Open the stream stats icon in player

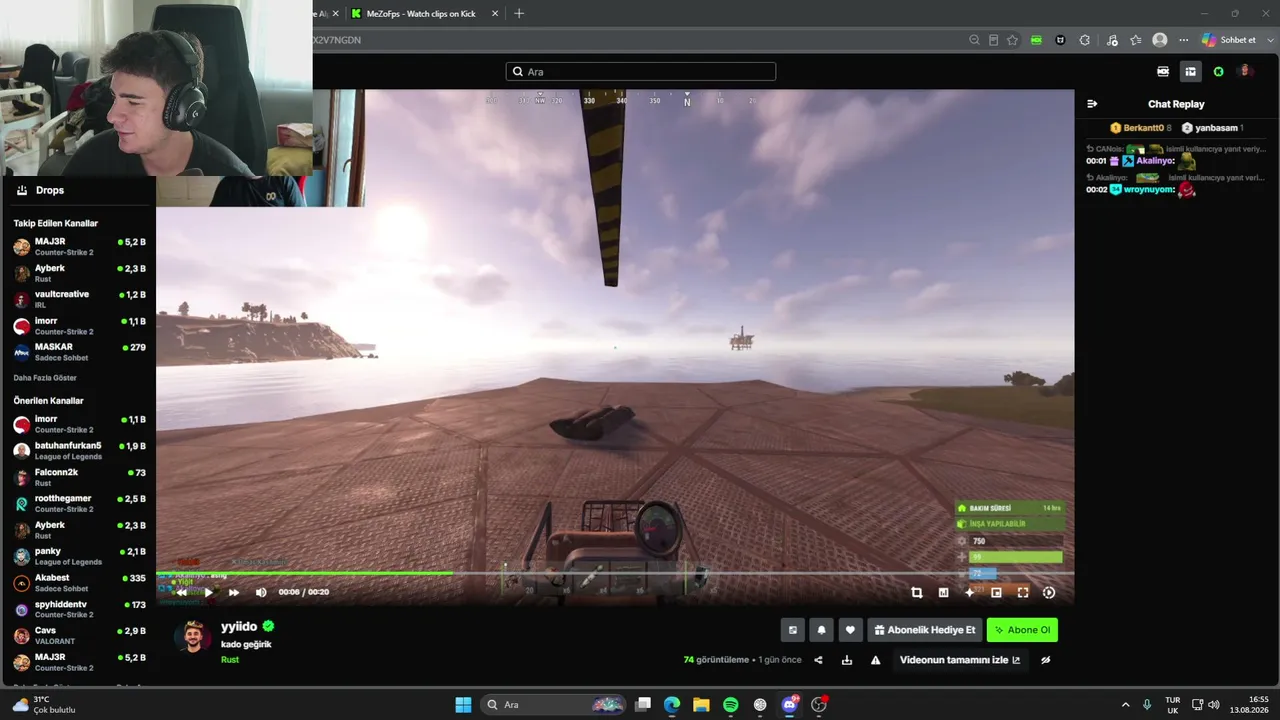click(943, 592)
